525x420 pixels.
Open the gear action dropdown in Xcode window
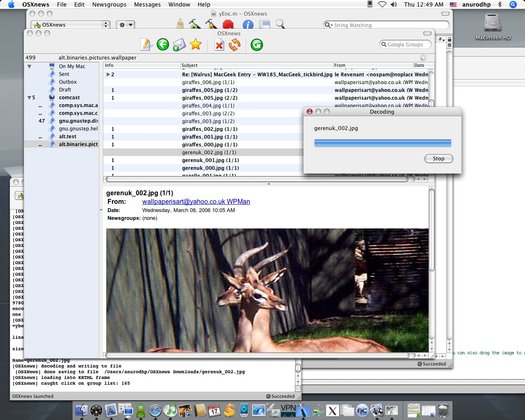coord(126,25)
